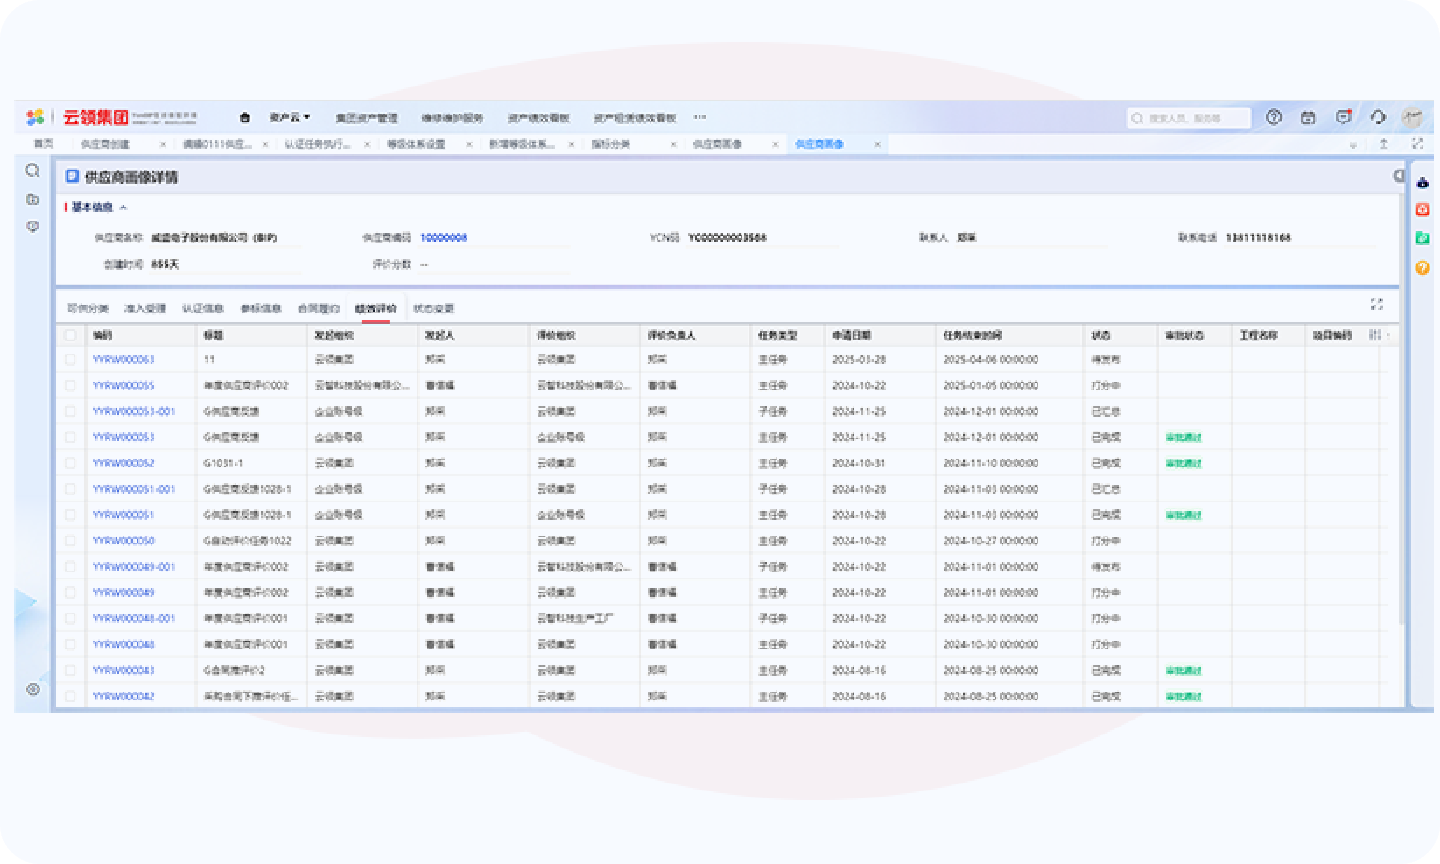Open the help question mark icon in header
This screenshot has height=864, width=1440.
point(1273,117)
